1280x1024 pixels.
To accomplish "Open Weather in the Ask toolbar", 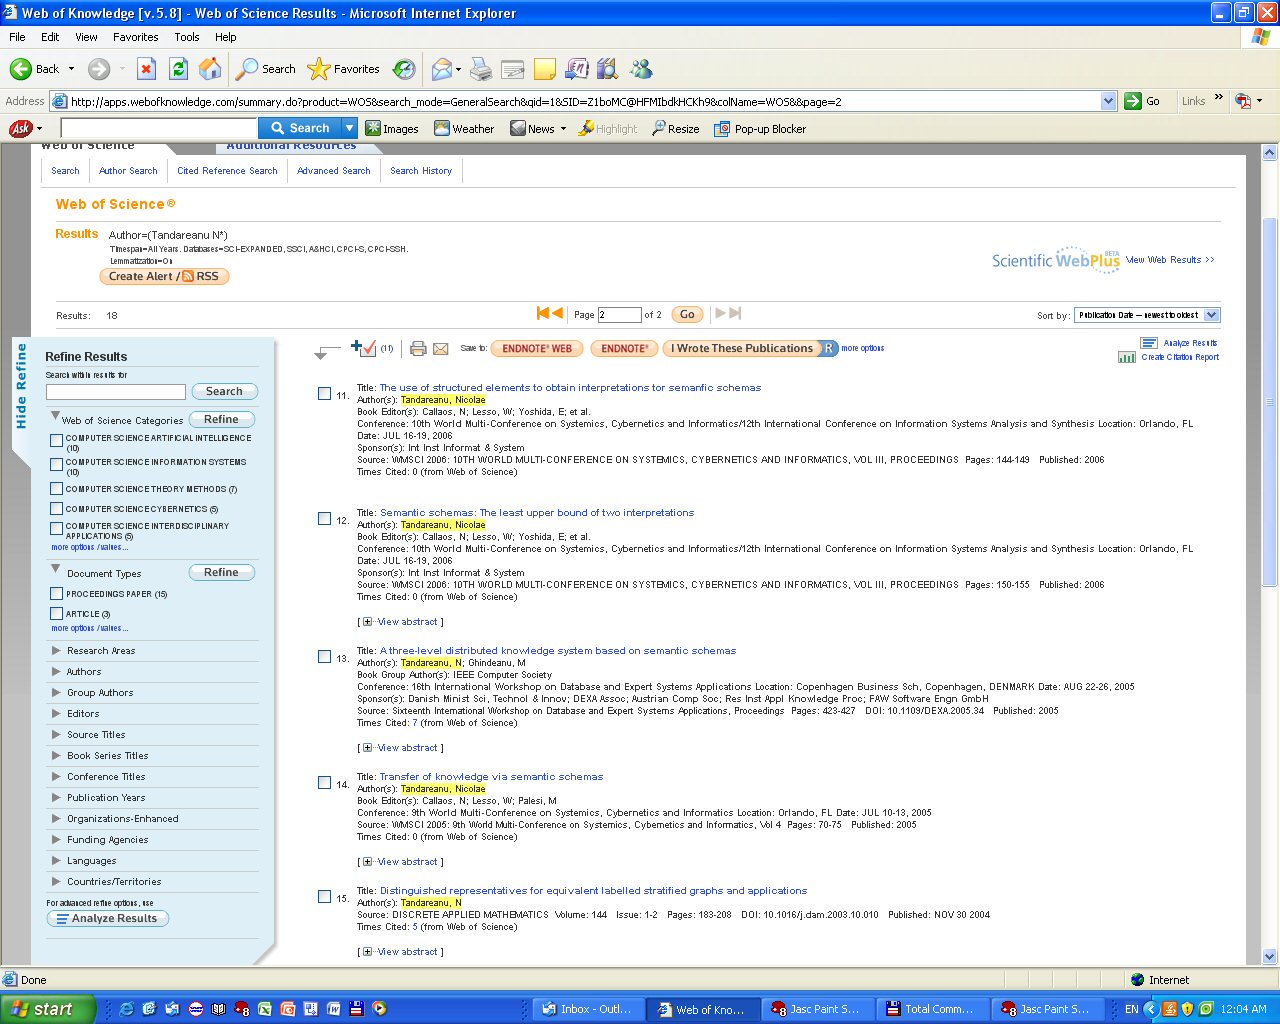I will click(x=464, y=128).
